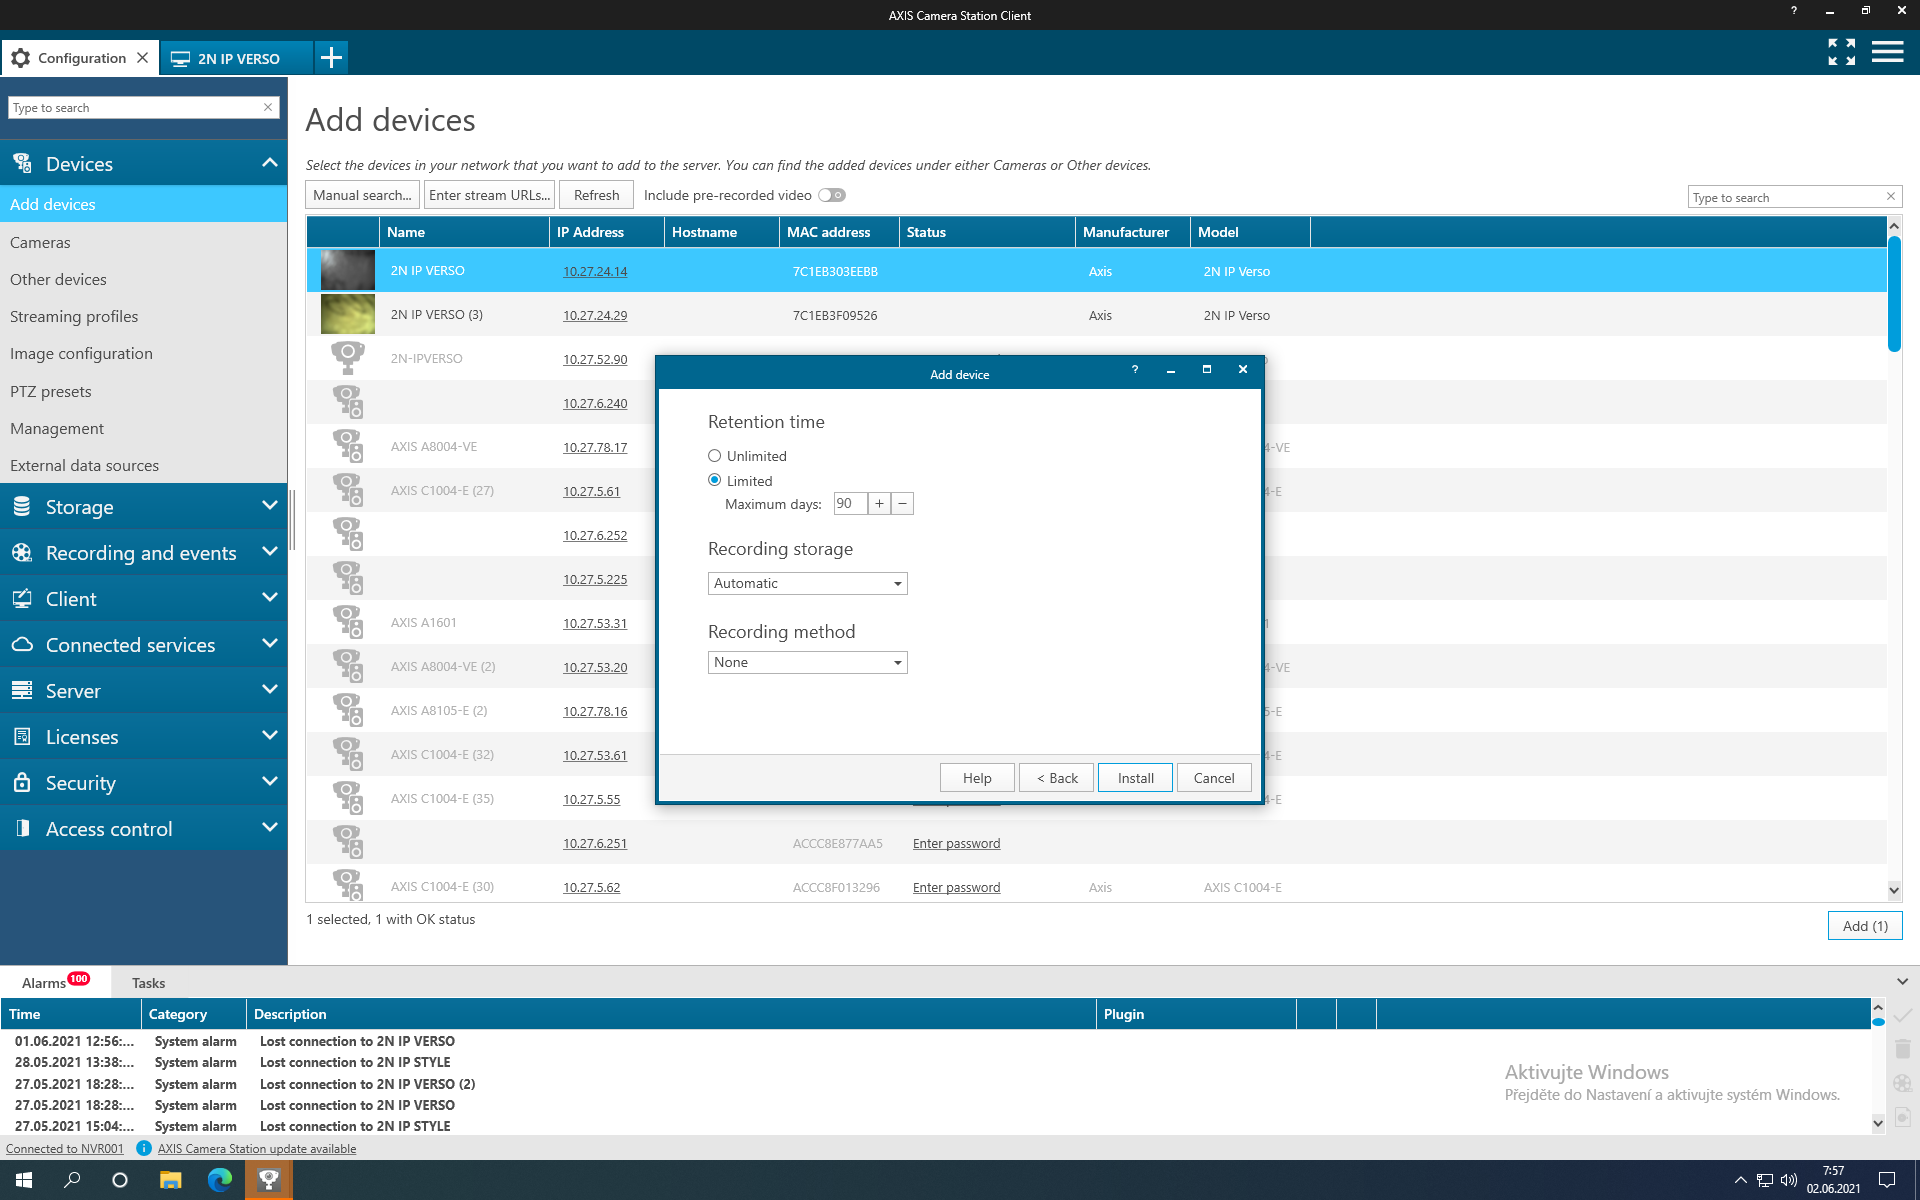Screen dimensions: 1920x1200
Task: Click the Server icon
Action: pos(22,690)
